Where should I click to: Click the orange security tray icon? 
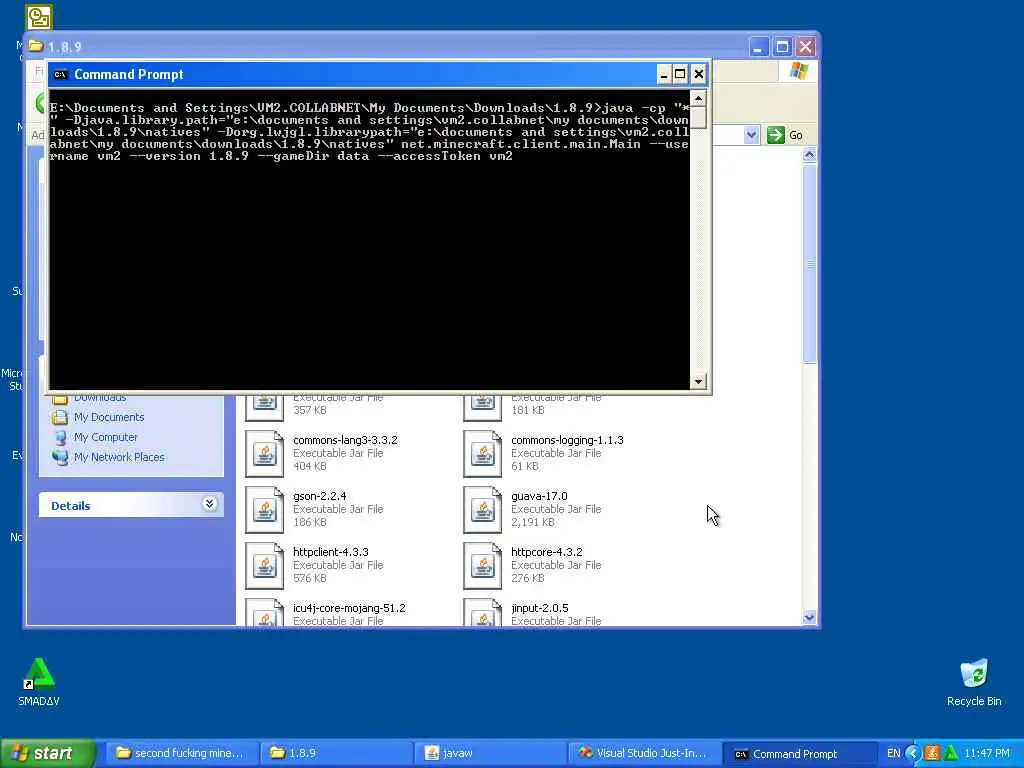[932, 753]
